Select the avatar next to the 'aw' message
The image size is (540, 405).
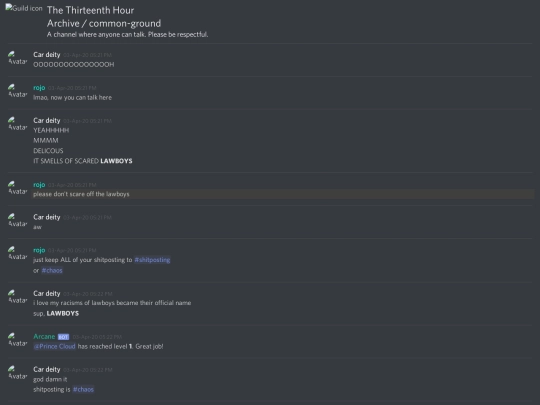pyautogui.click(x=18, y=220)
